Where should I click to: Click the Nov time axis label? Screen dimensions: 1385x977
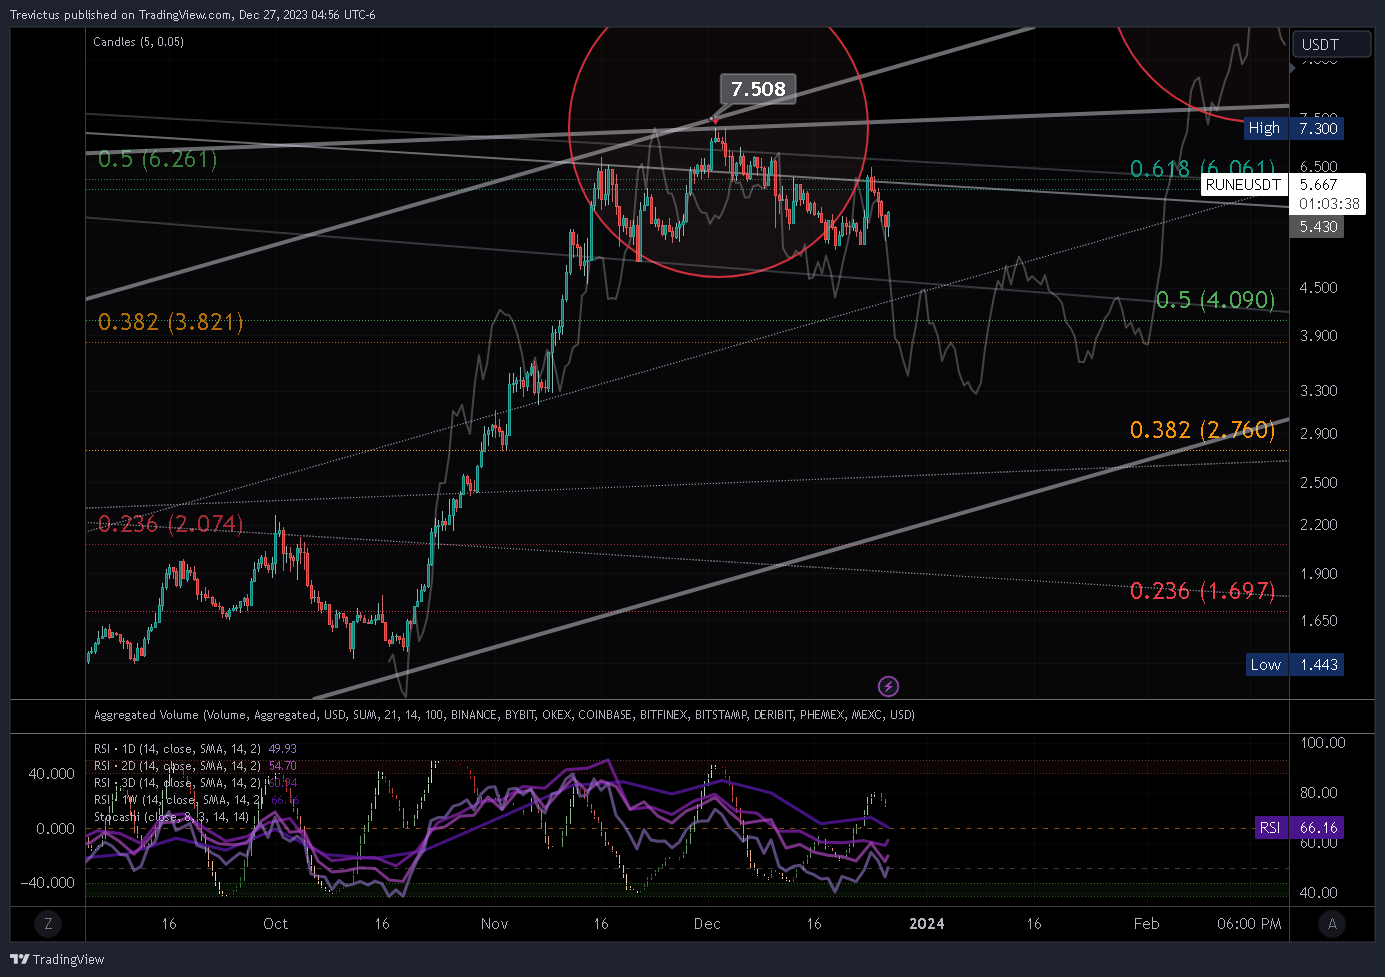(494, 924)
